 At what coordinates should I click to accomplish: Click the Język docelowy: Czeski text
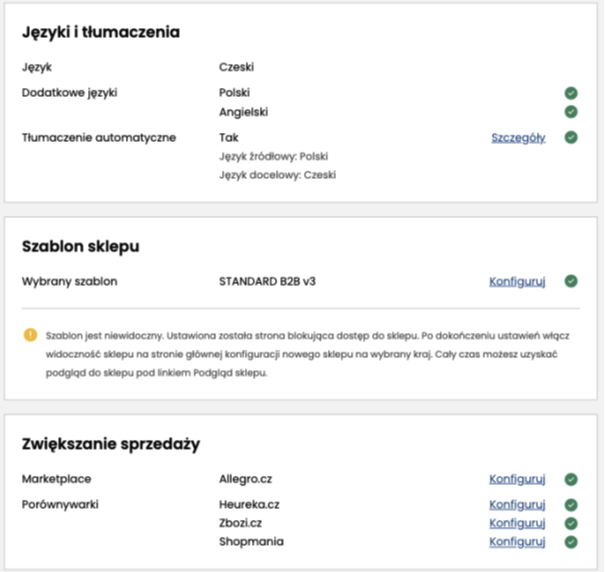tap(277, 175)
